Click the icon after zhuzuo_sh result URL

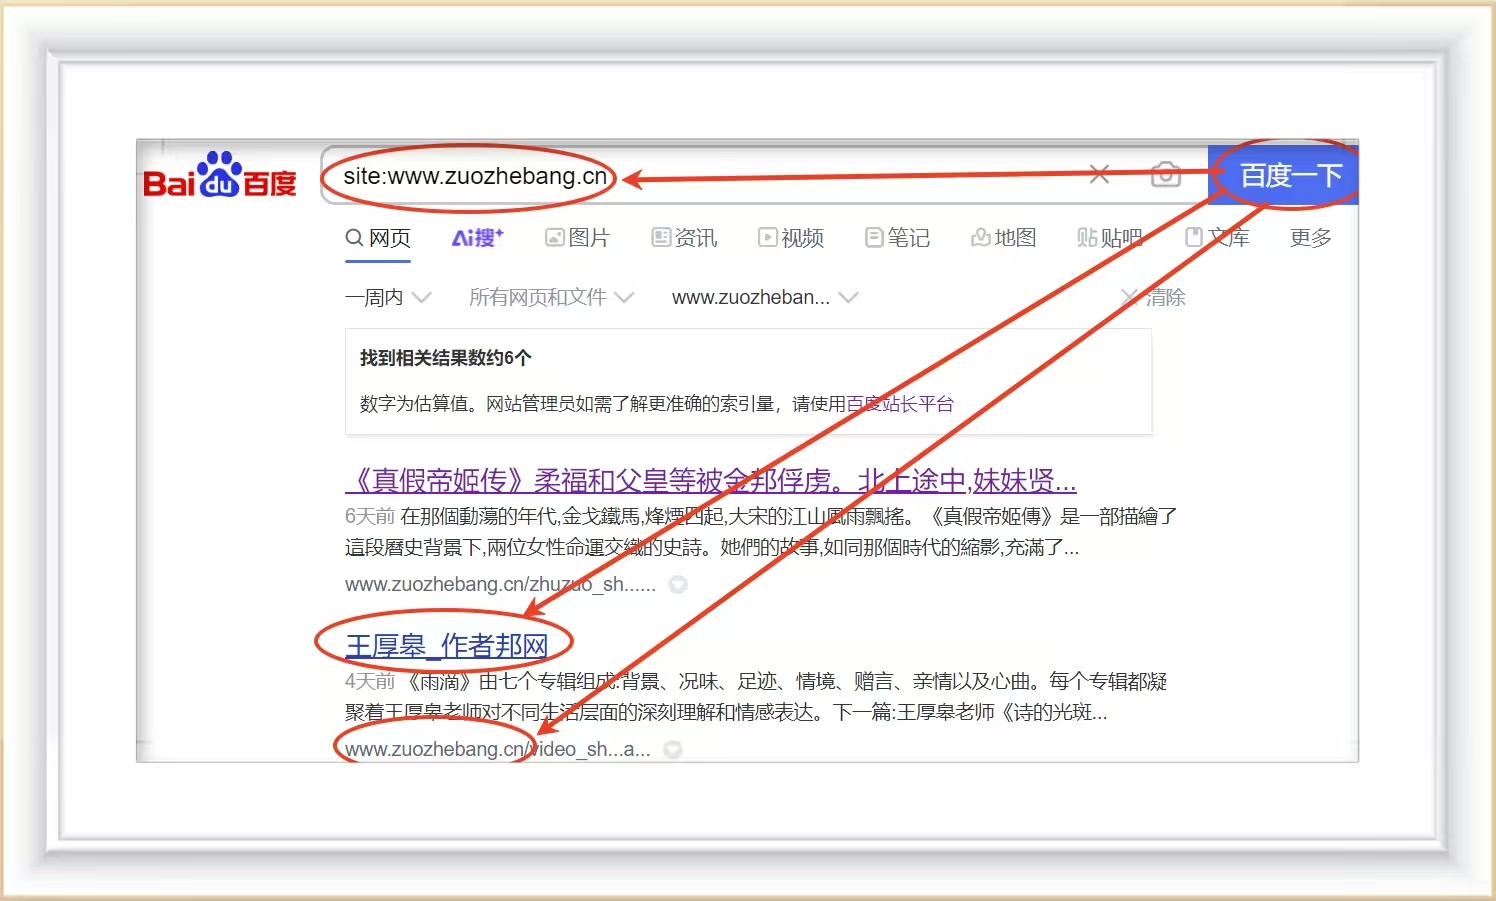(678, 585)
